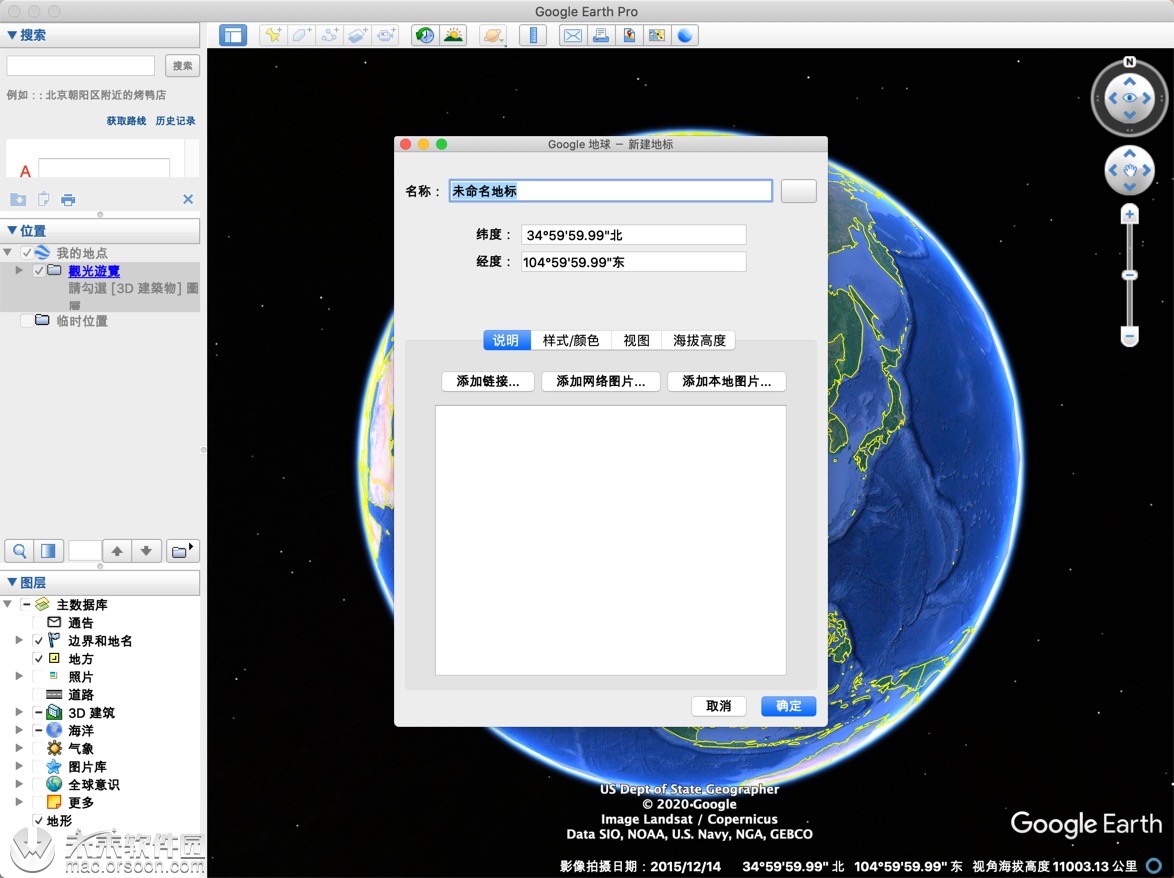Uncheck 地方 layer
The image size is (1174, 878).
[39, 659]
